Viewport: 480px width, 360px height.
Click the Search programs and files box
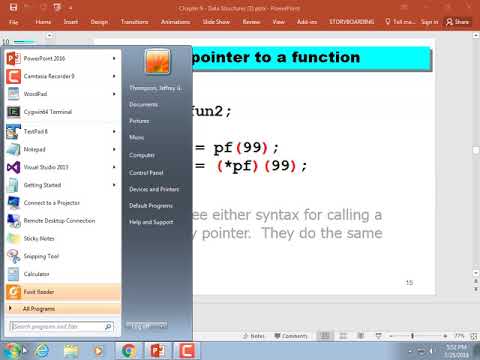click(x=62, y=327)
